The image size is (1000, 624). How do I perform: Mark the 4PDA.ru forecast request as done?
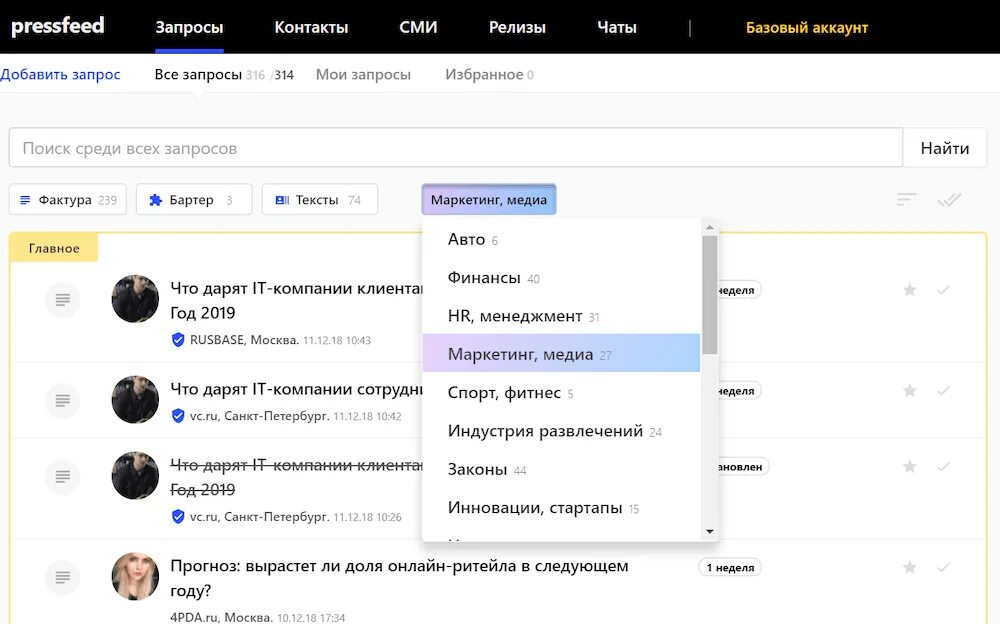tap(943, 567)
